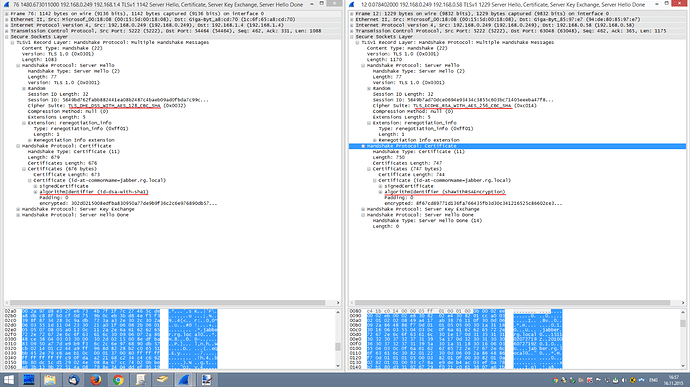Image resolution: width=690 pixels, height=387 pixels.
Task: Expand right window's Server Key Exchange handshake
Action: pos(363,209)
